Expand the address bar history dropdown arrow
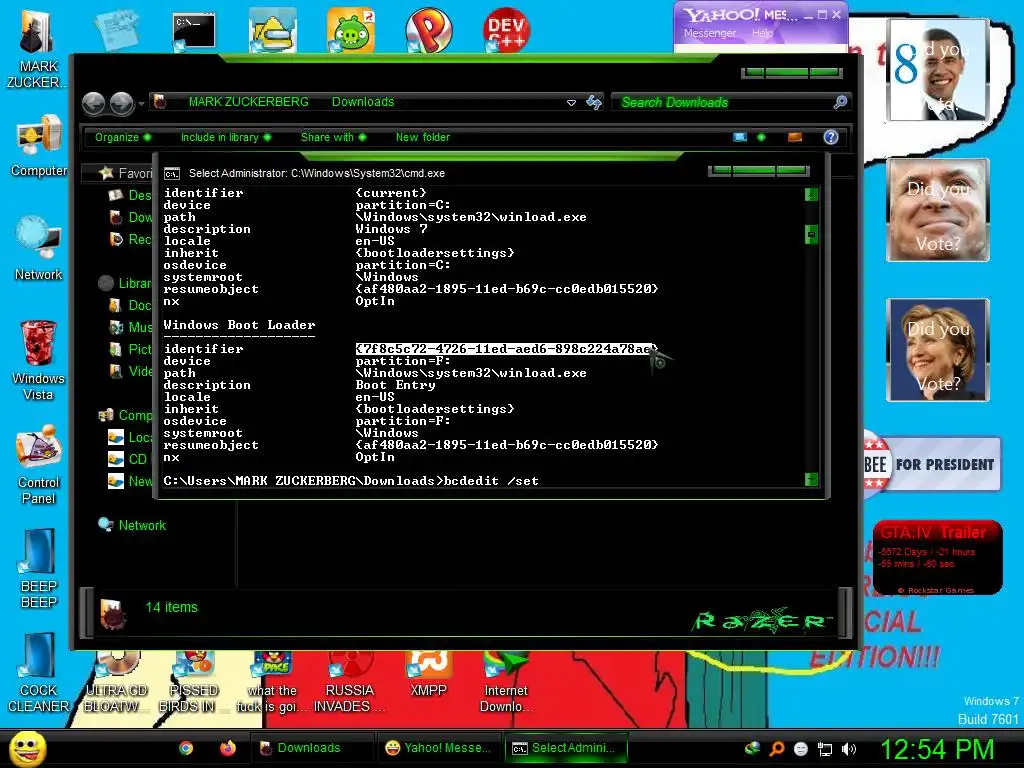 [571, 103]
